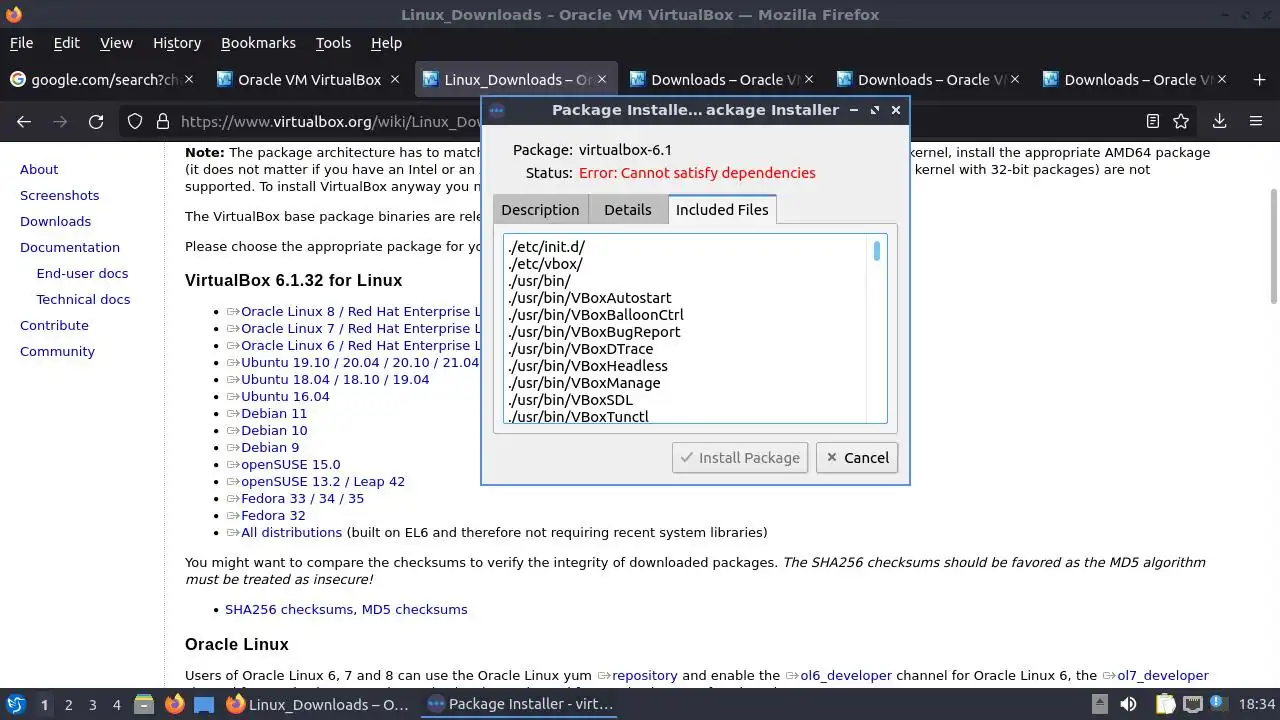
Task: Open the Help menu
Action: coord(386,43)
